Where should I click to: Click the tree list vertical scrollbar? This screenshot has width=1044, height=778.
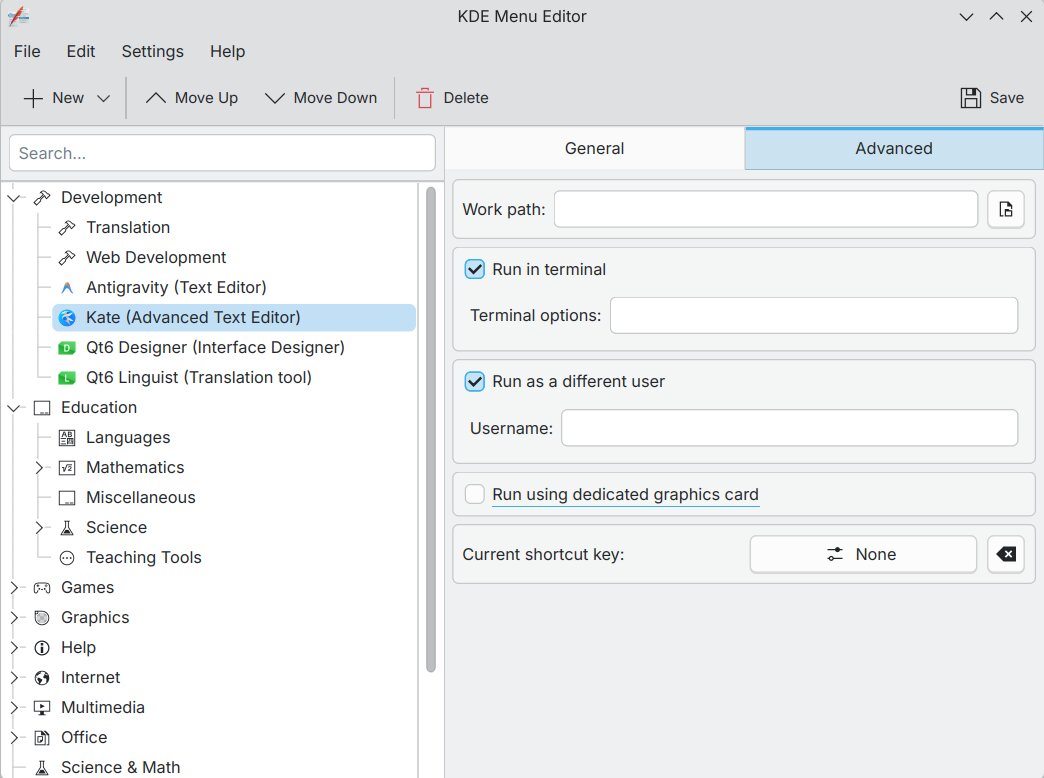[x=431, y=430]
